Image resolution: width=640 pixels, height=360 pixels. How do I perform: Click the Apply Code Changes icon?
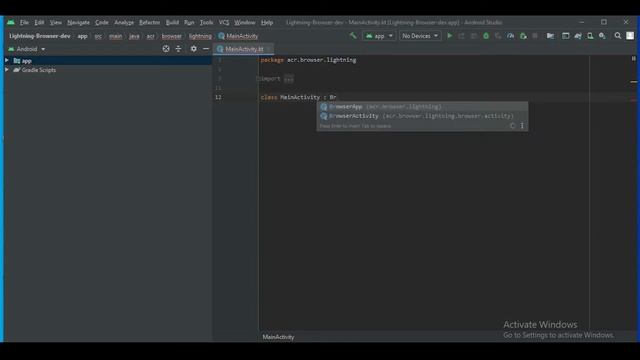pyautogui.click(x=474, y=36)
